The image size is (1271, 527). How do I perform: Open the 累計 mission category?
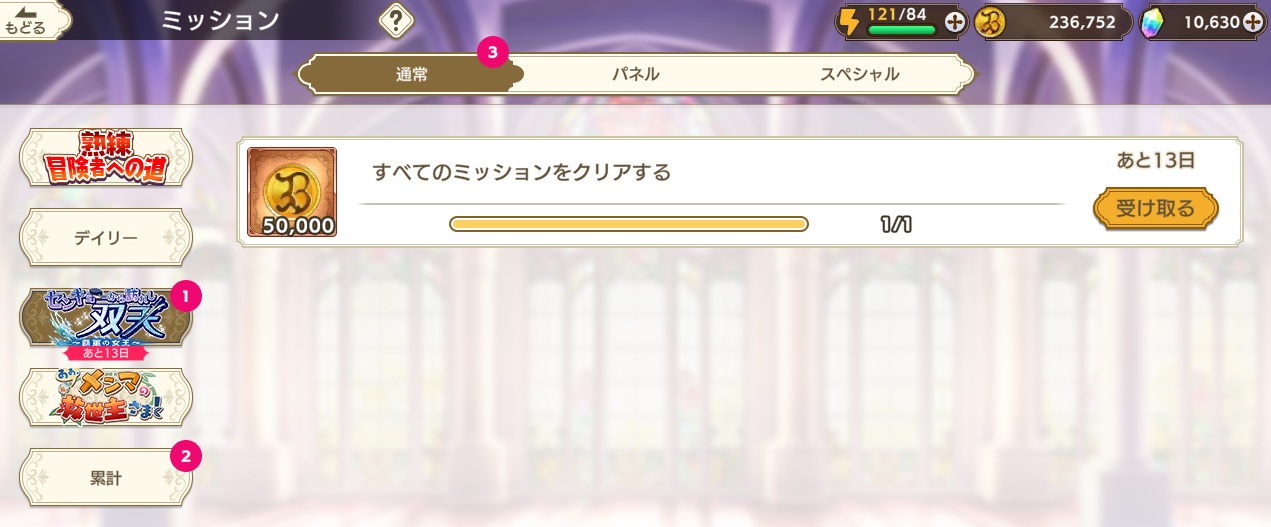pos(106,478)
